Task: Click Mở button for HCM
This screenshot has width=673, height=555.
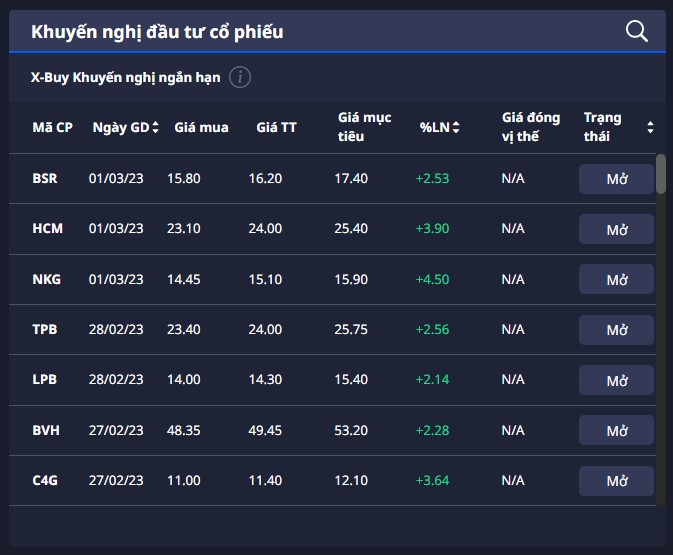Action: 616,229
